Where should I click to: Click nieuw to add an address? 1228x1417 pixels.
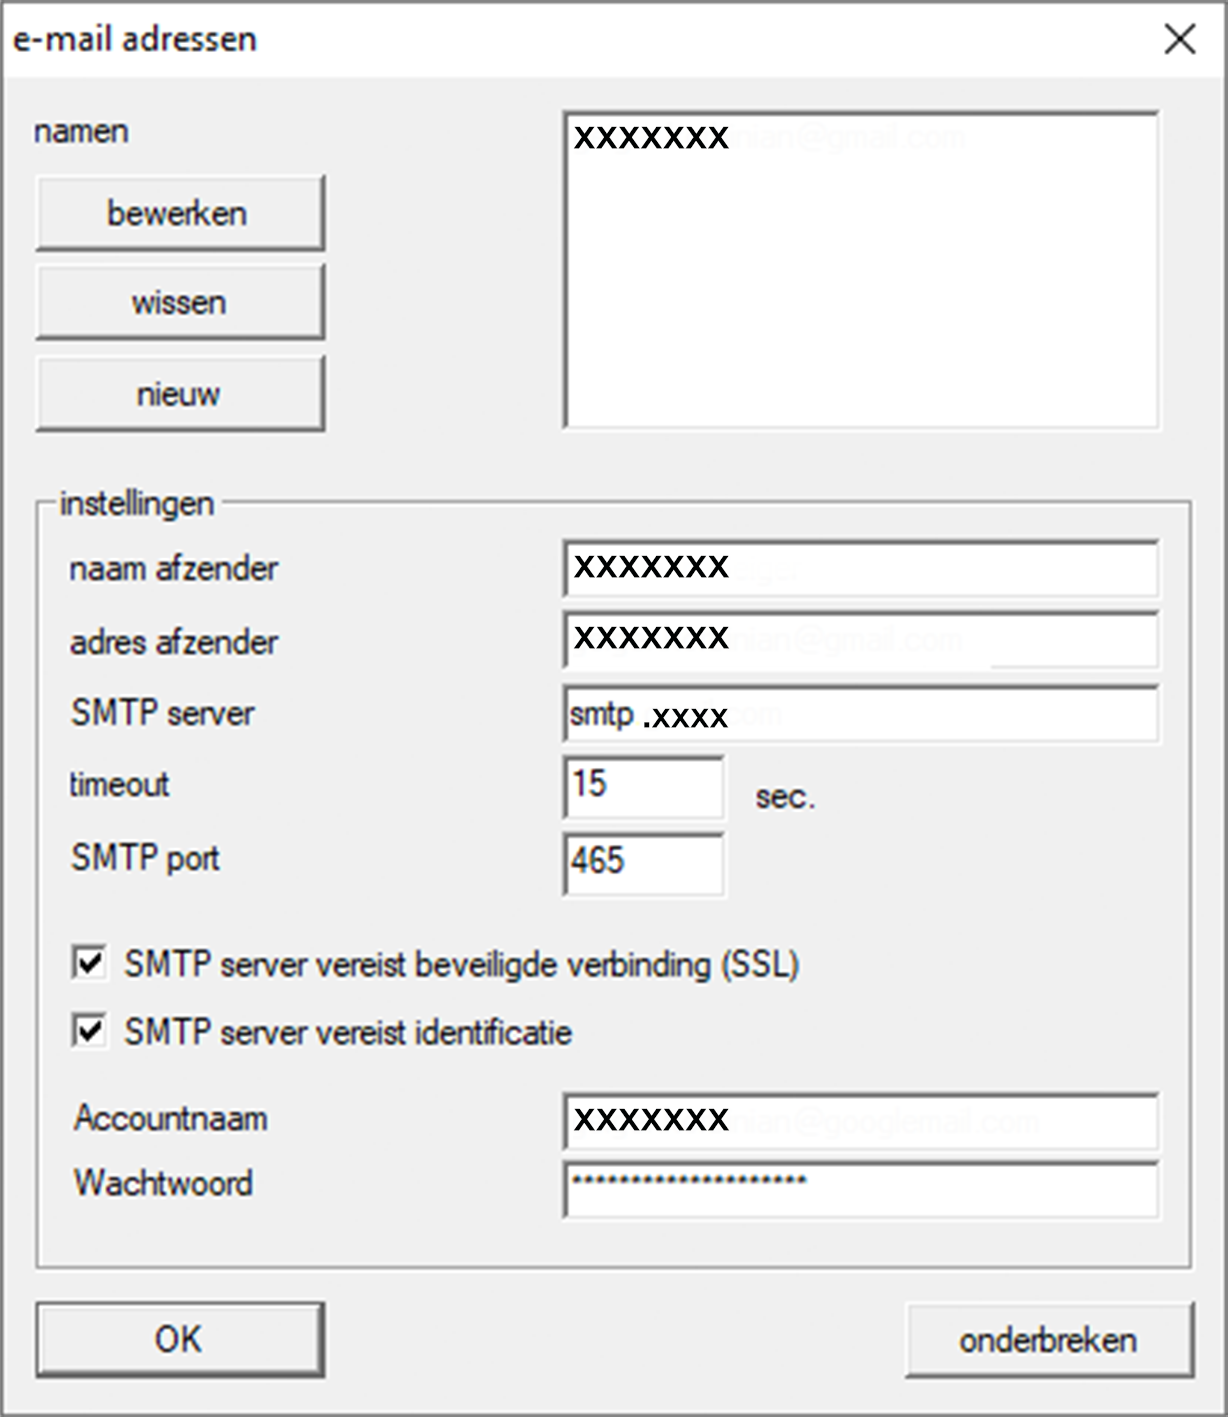[180, 394]
